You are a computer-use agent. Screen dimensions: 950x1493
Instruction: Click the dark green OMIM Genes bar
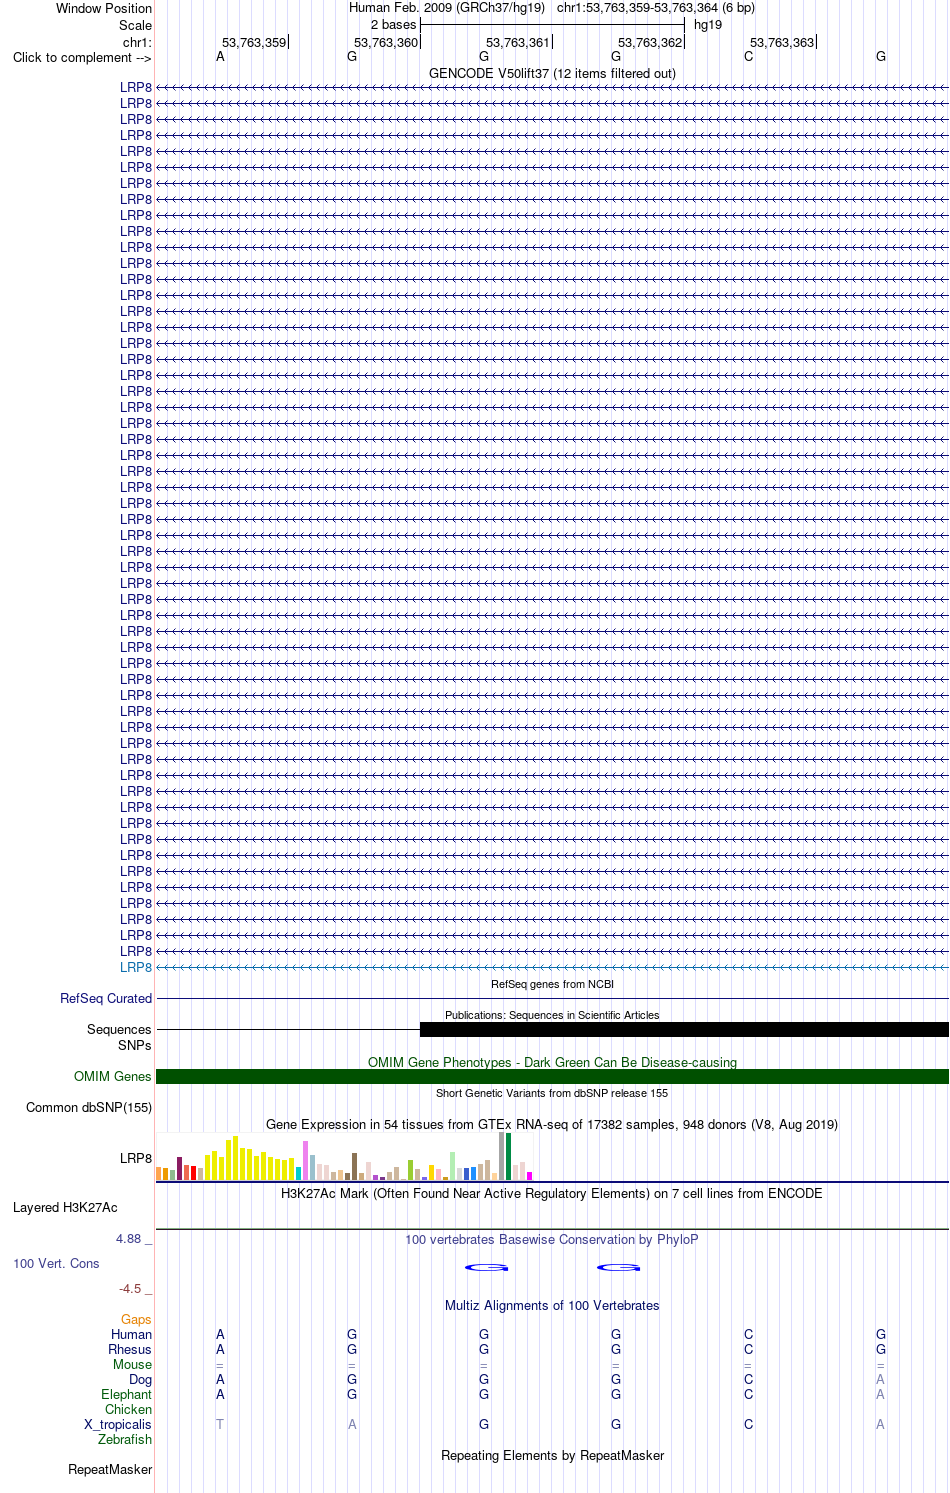click(552, 1076)
